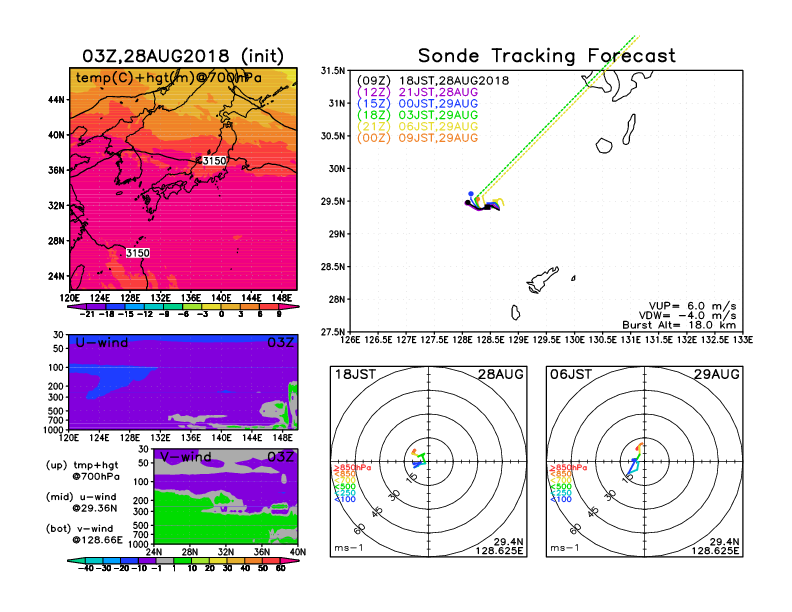Screen dimensions: 792x612
Task: Click the '<100' legend in the 06JST hodograph
Action: [560, 499]
